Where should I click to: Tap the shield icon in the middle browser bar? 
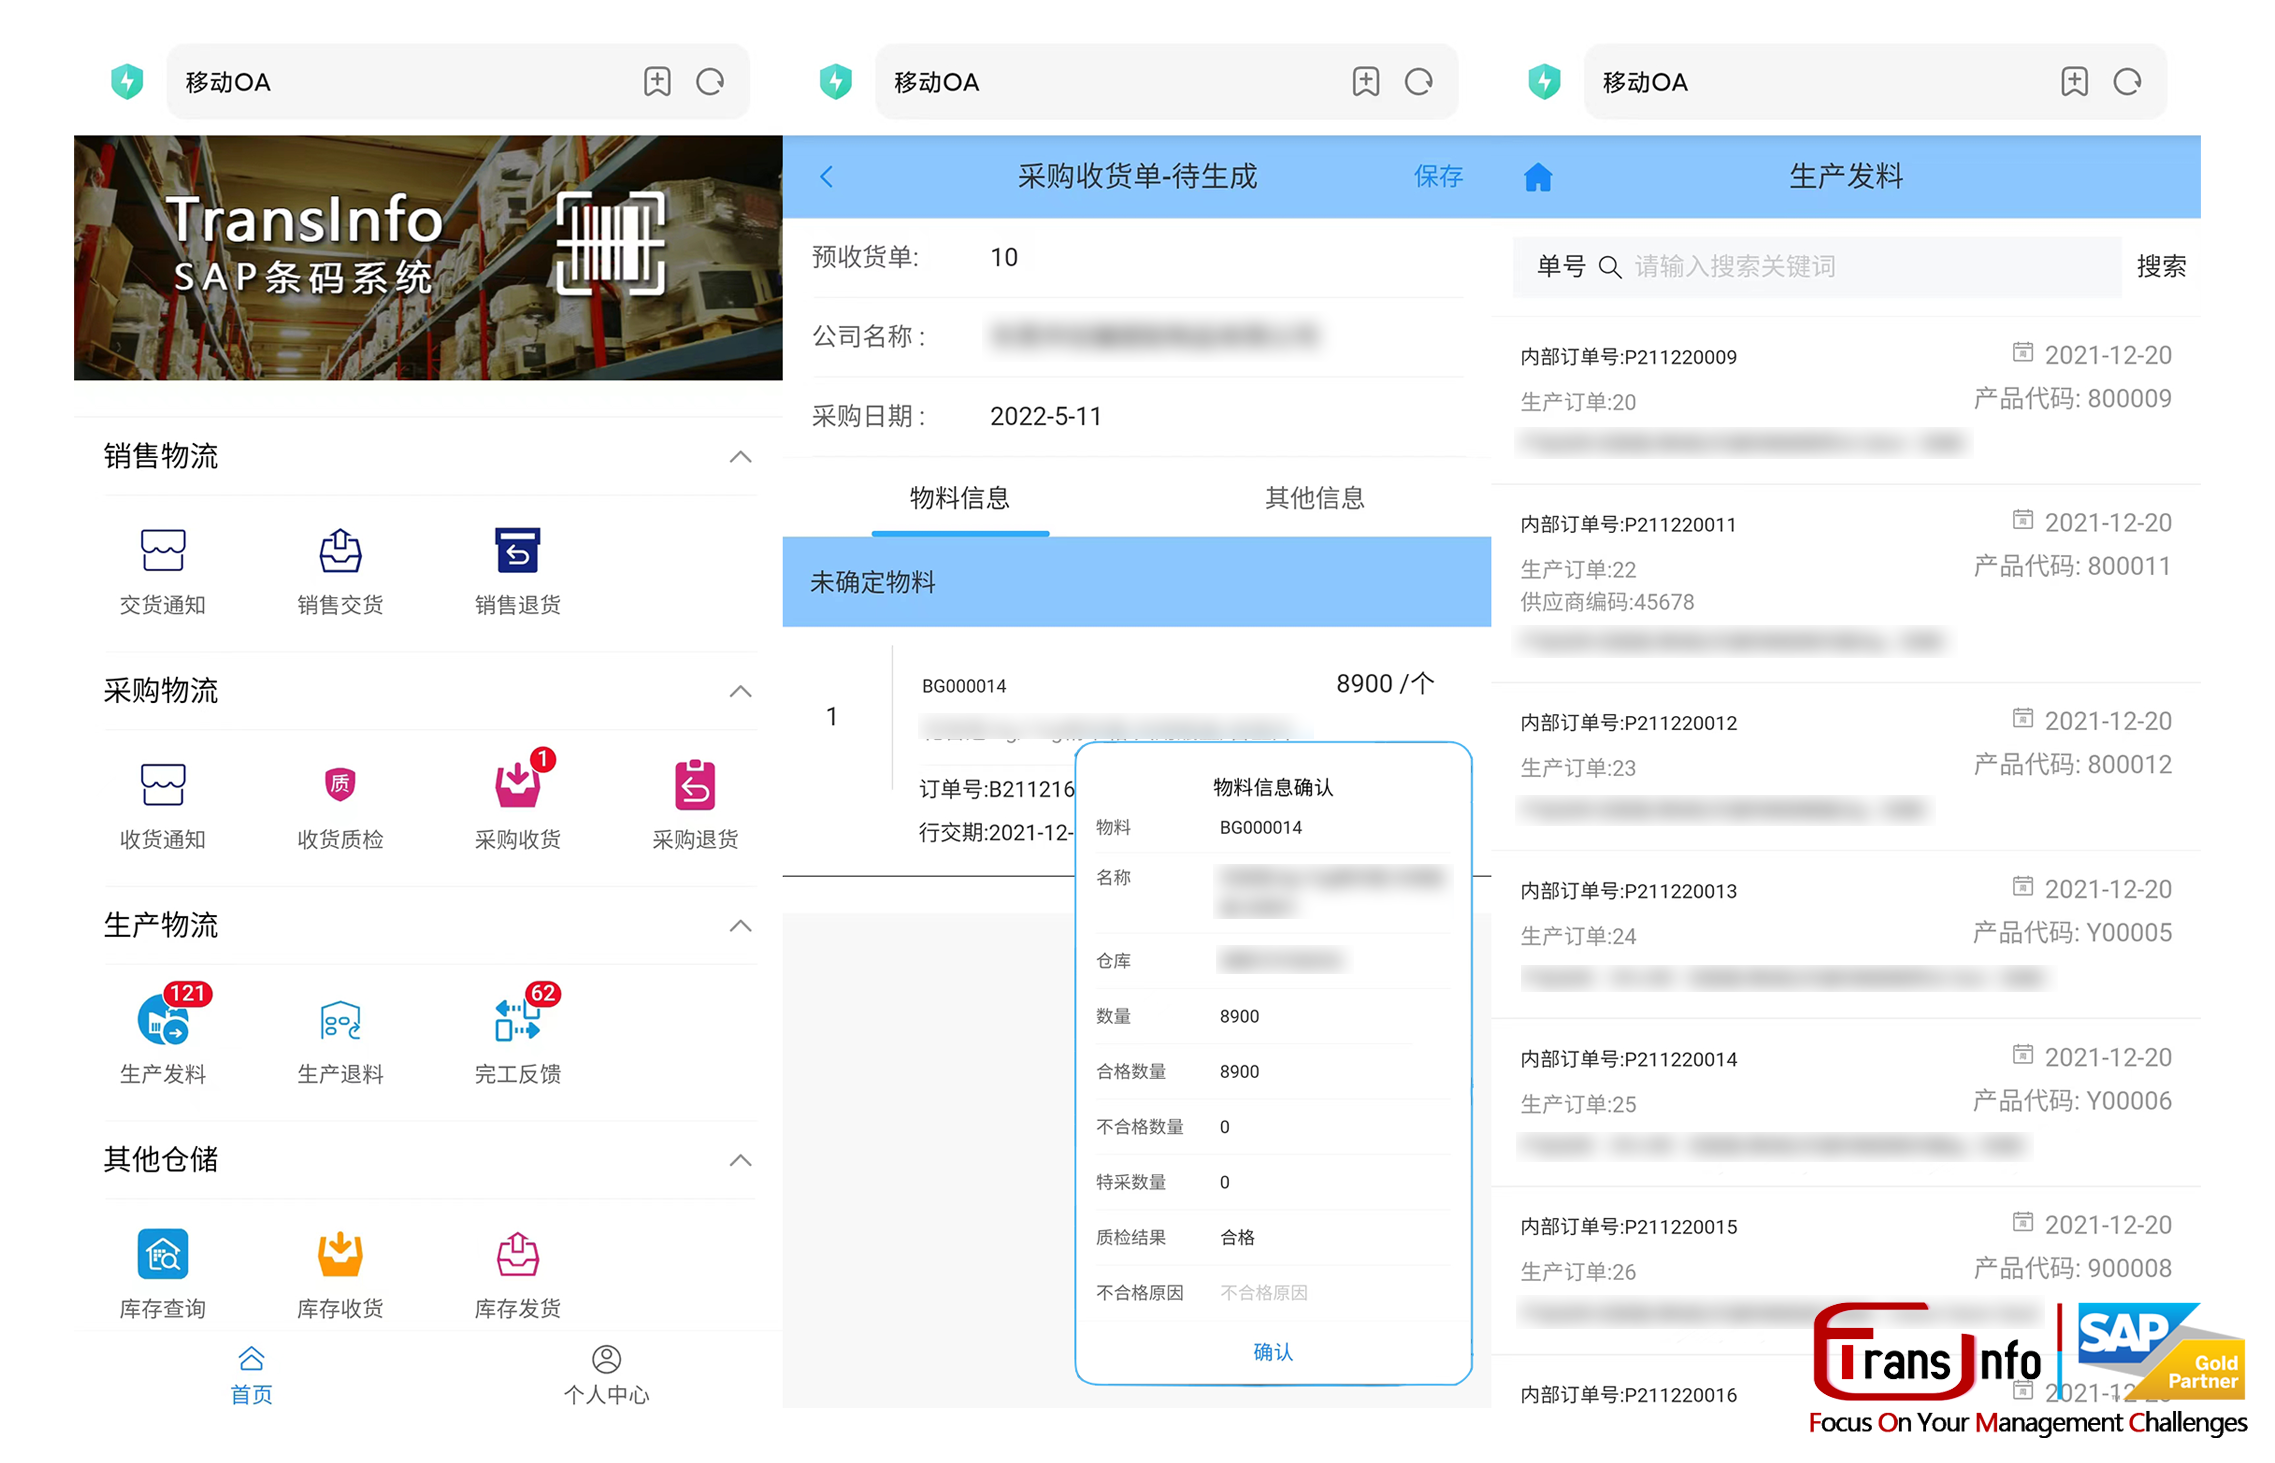point(836,81)
